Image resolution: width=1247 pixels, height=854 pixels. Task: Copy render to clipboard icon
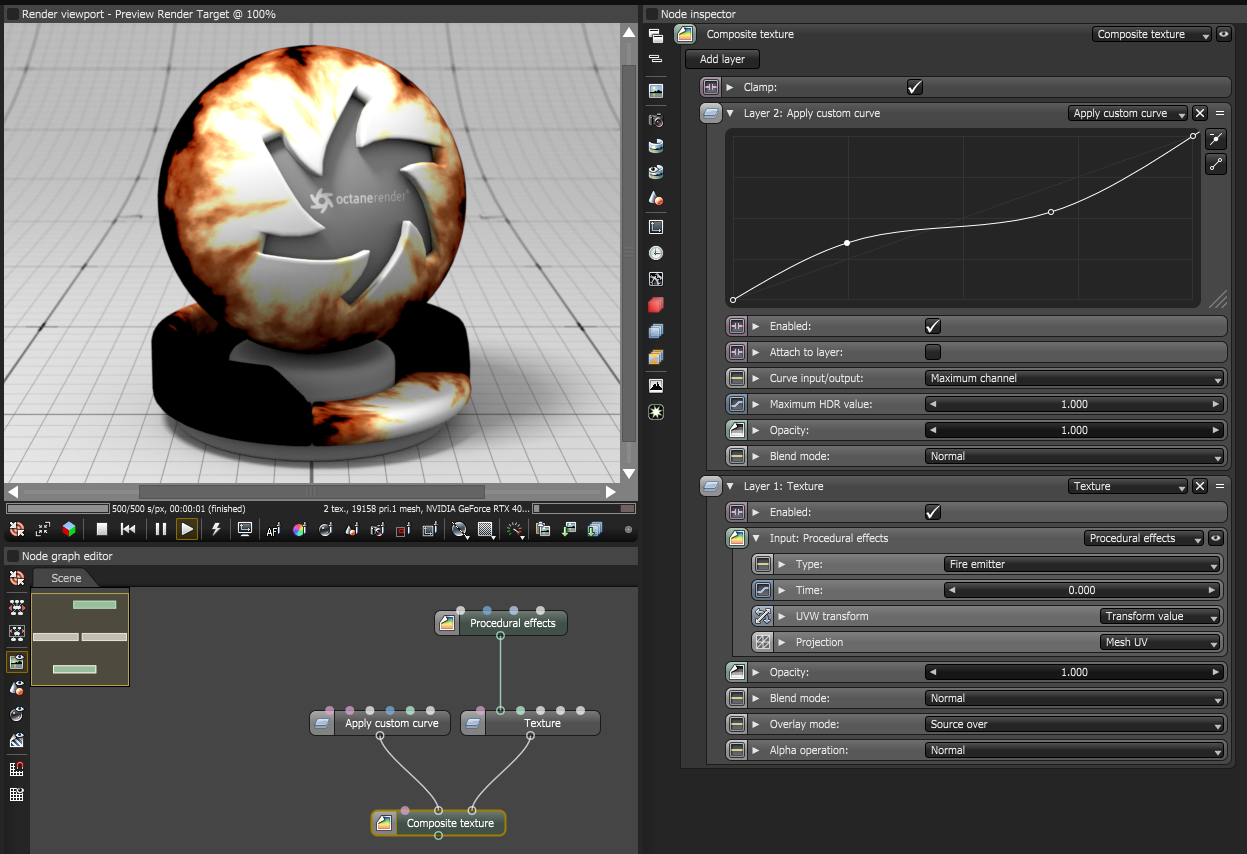543,529
